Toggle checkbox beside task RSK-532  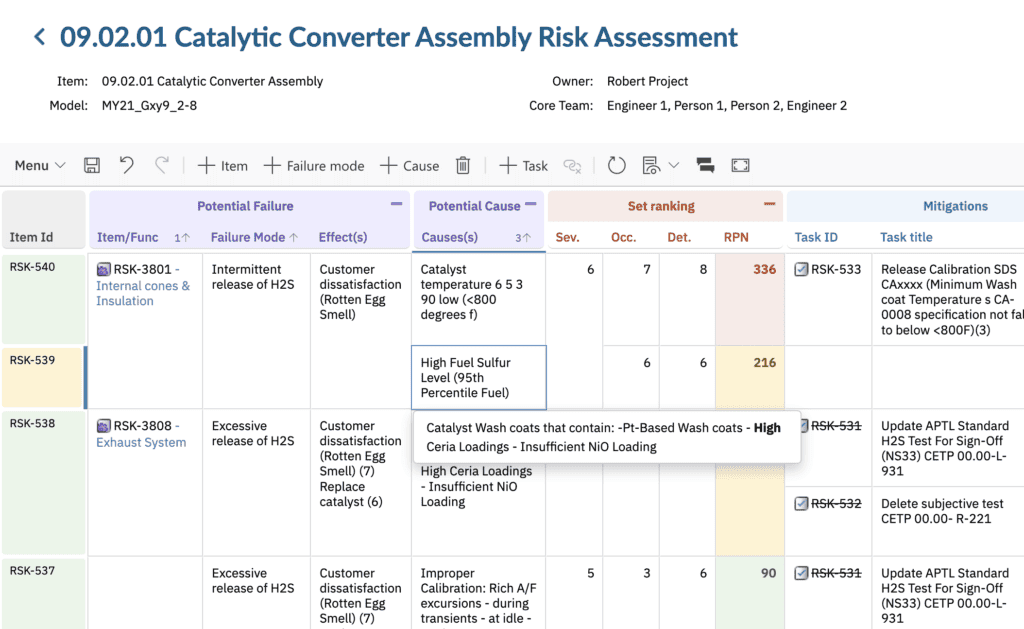[x=800, y=503]
